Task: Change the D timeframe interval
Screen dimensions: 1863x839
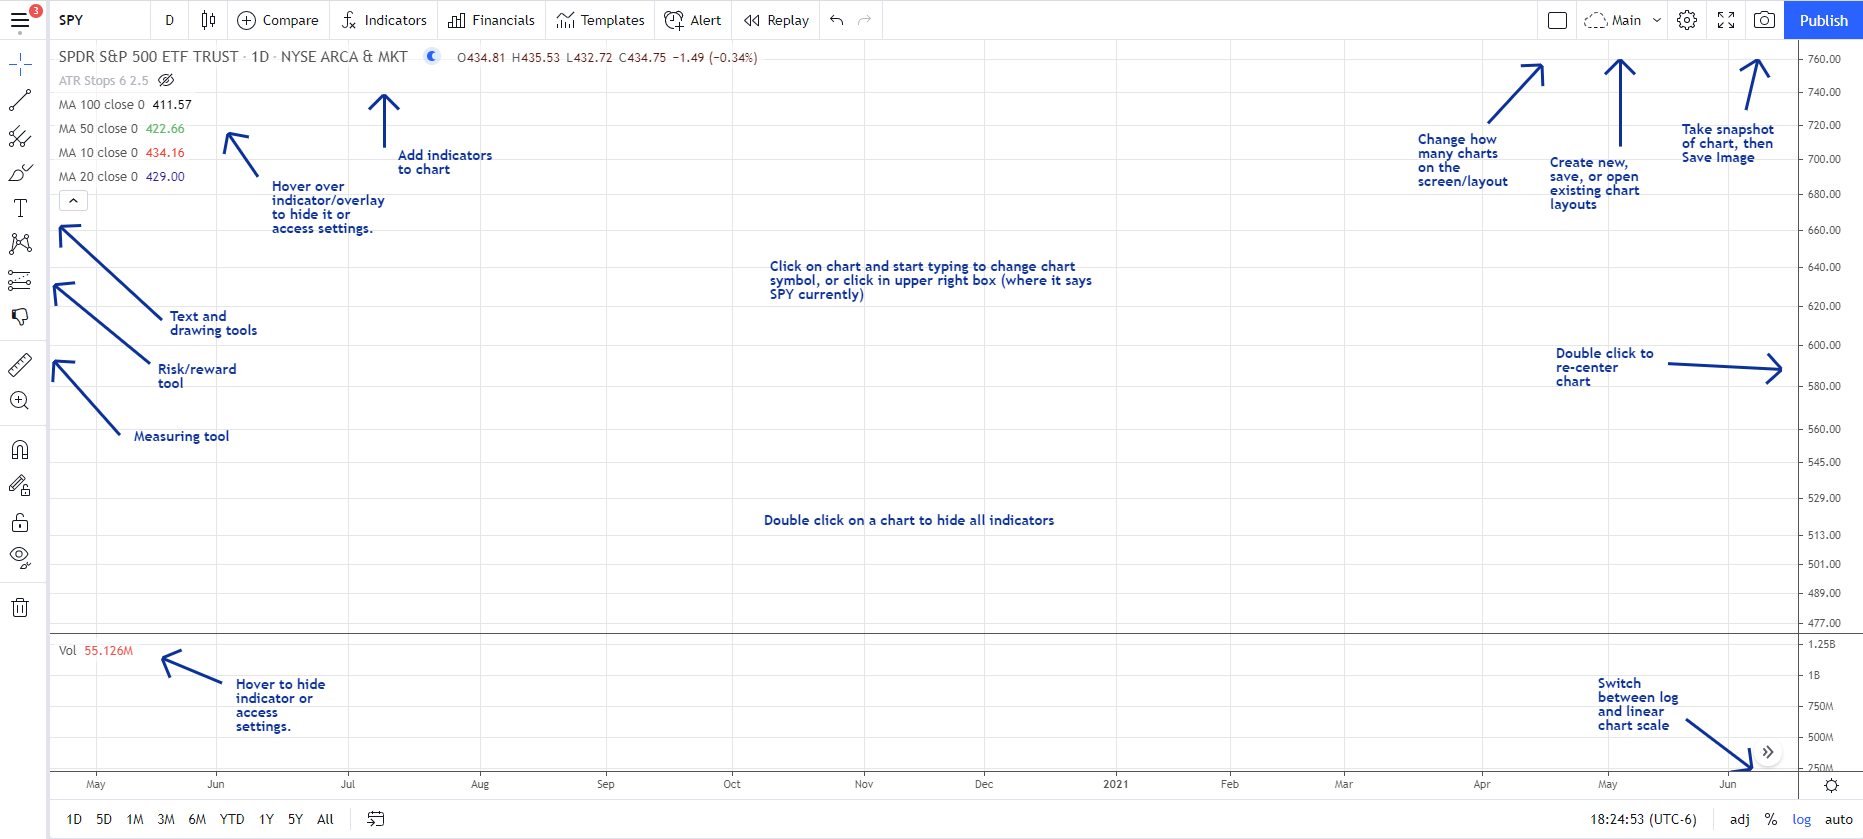Action: (170, 20)
